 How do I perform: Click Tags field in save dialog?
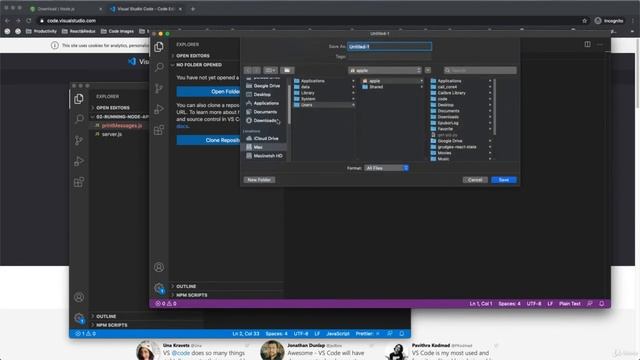point(389,57)
